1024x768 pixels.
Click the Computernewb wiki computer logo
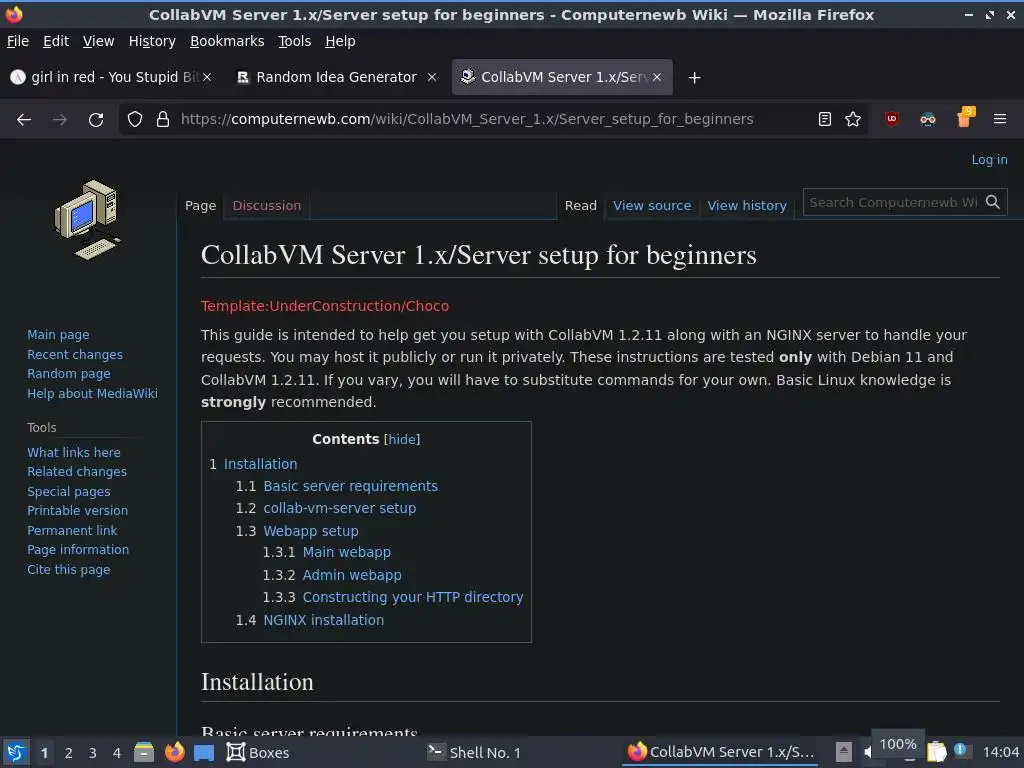pyautogui.click(x=88, y=219)
